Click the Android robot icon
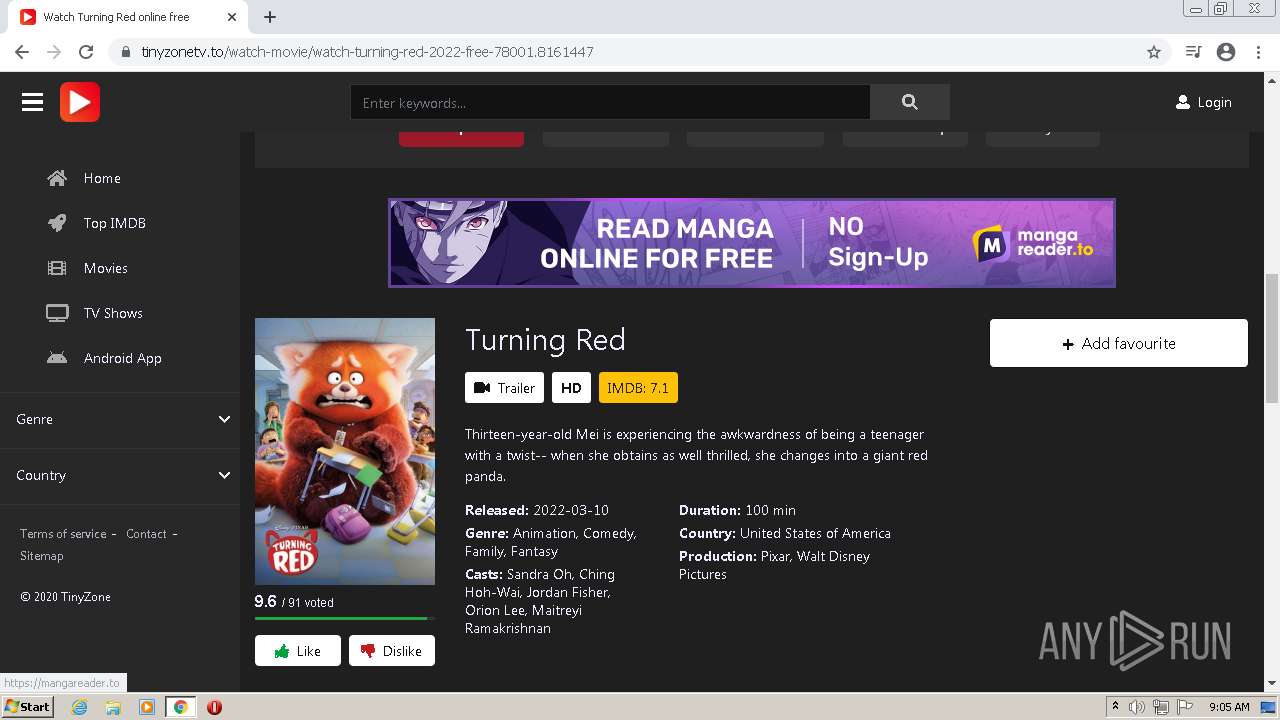The width and height of the screenshot is (1280, 720). click(57, 358)
